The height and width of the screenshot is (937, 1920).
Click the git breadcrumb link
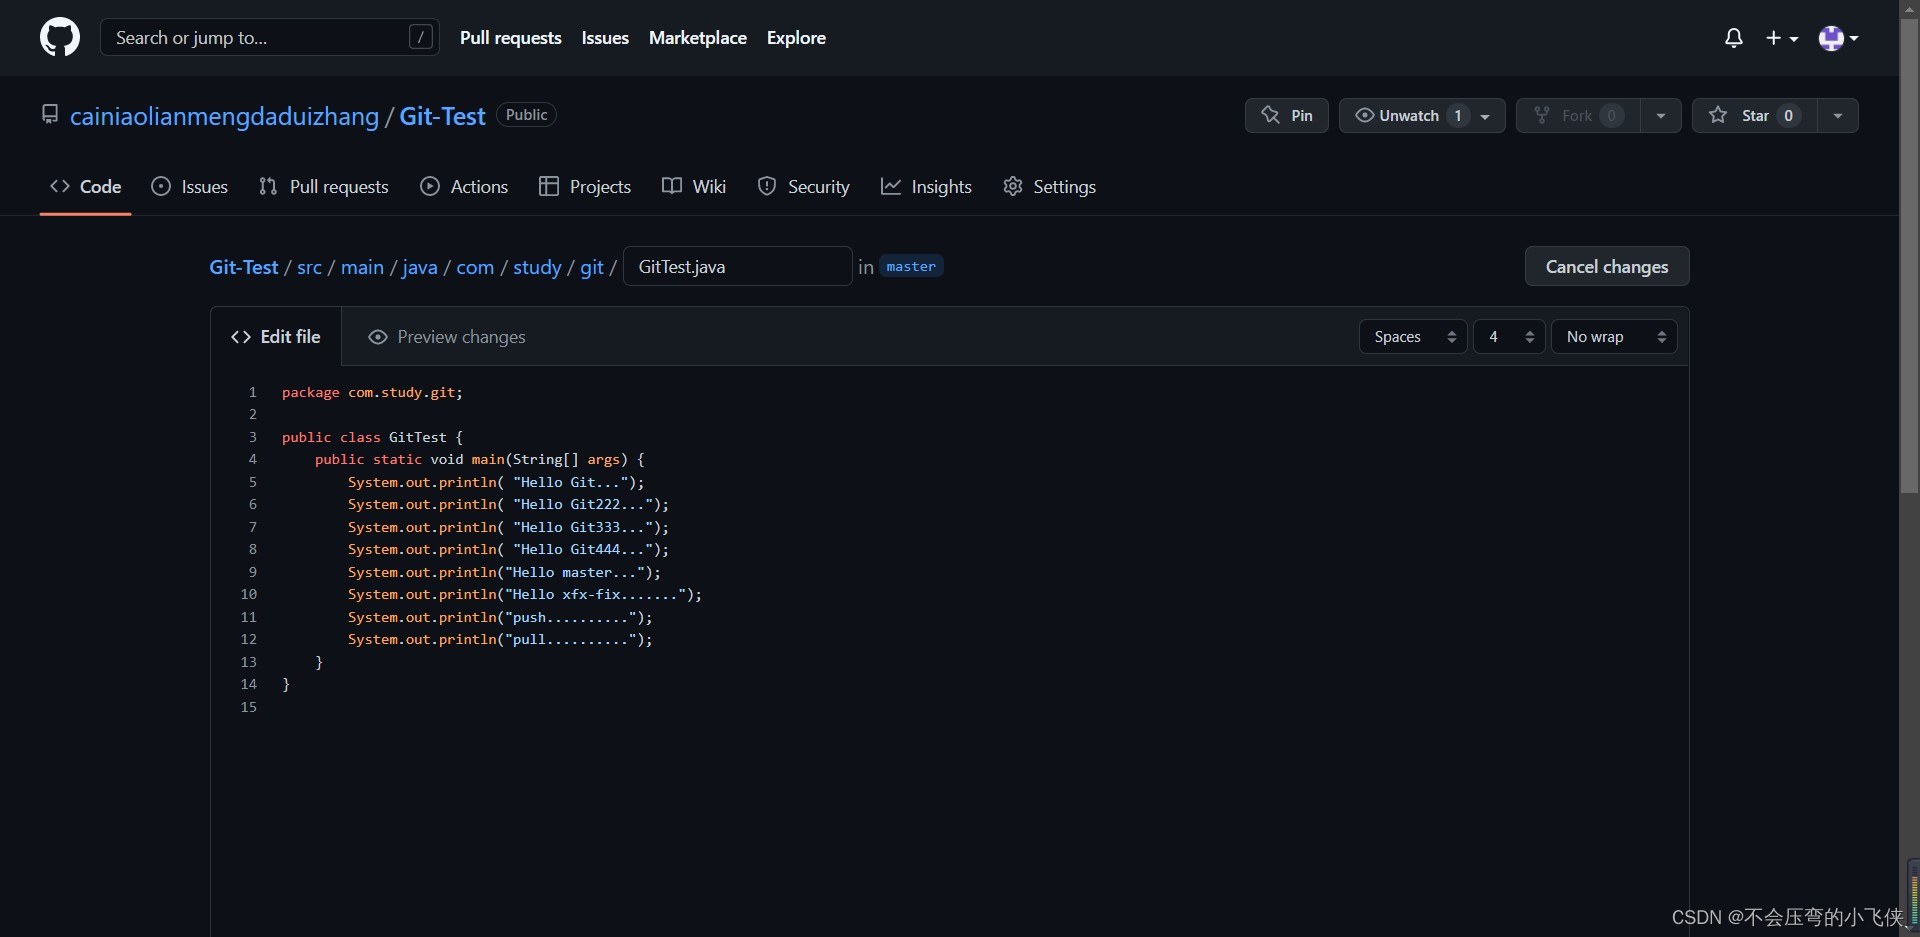point(592,267)
